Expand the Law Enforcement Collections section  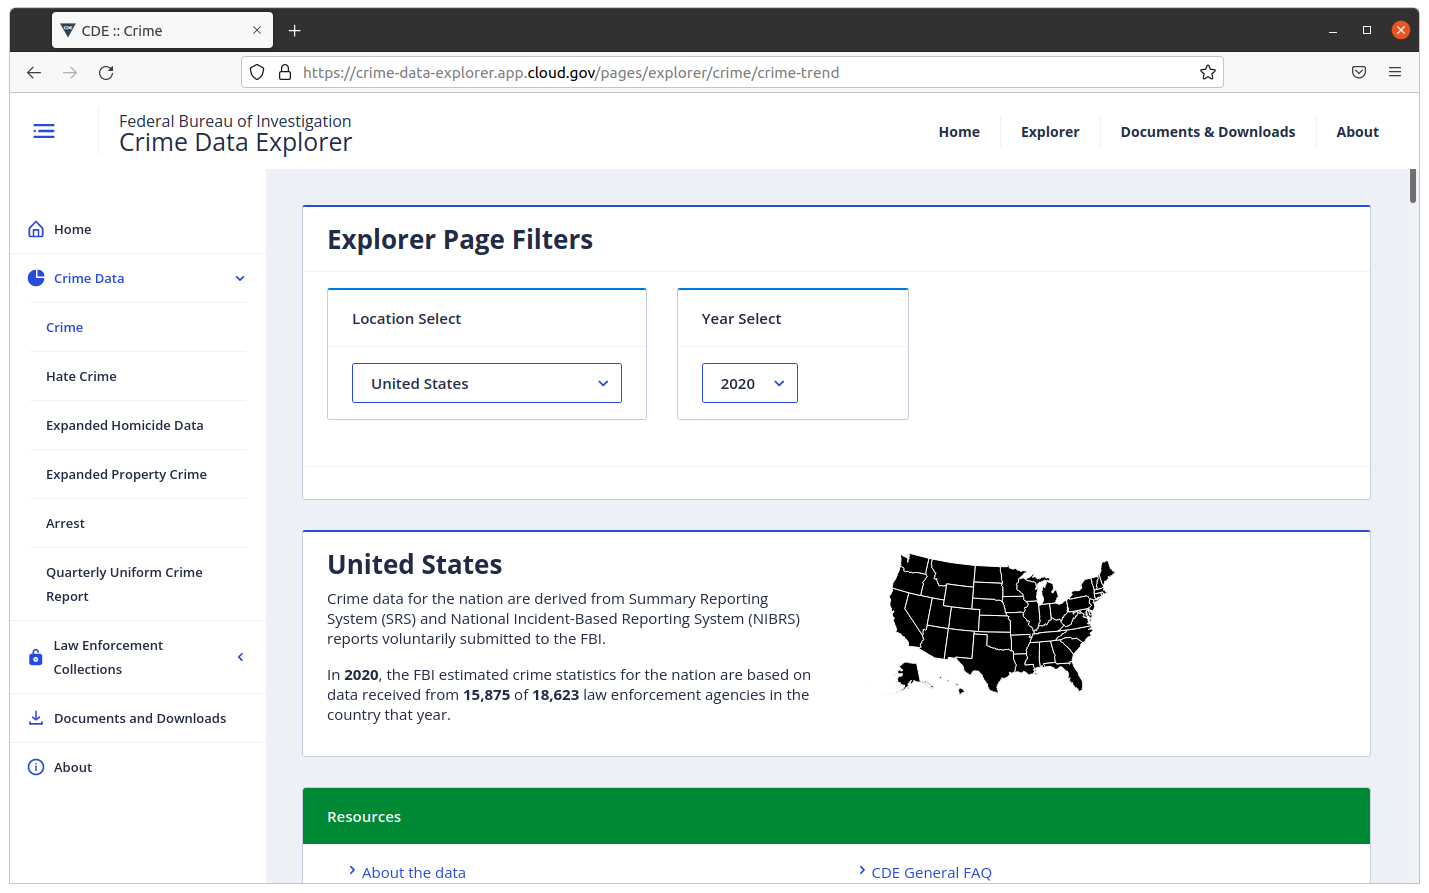[x=240, y=657]
